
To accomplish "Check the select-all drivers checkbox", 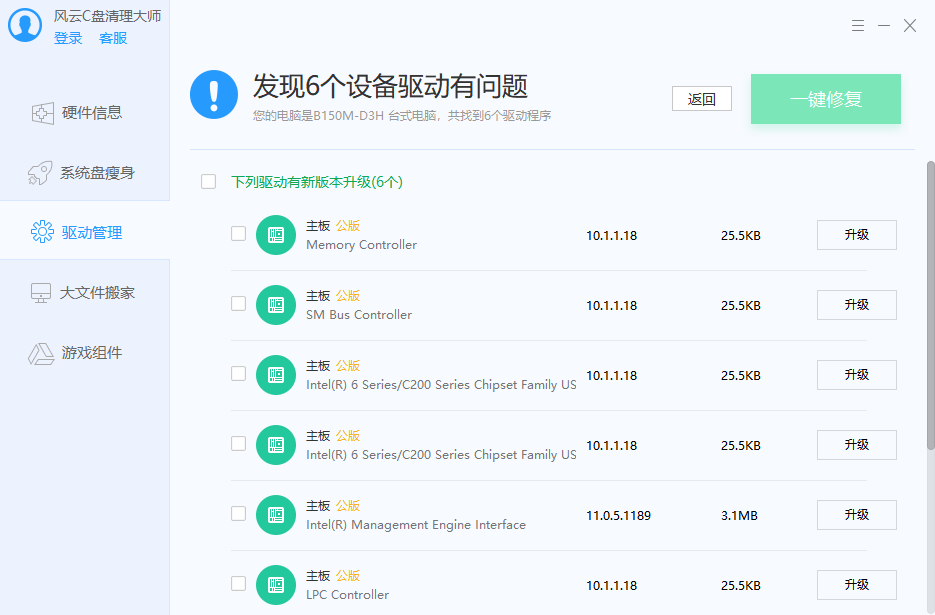I will click(x=209, y=182).
